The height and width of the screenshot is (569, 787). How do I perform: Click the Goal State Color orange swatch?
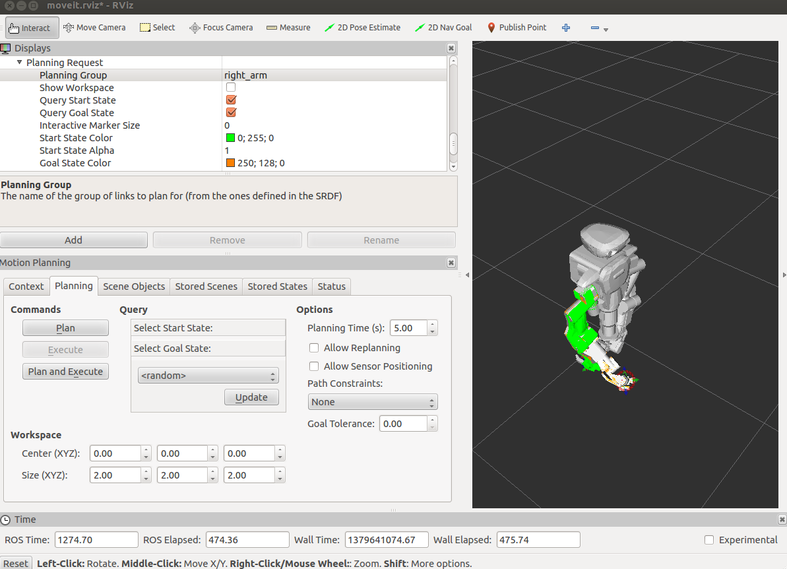point(230,163)
